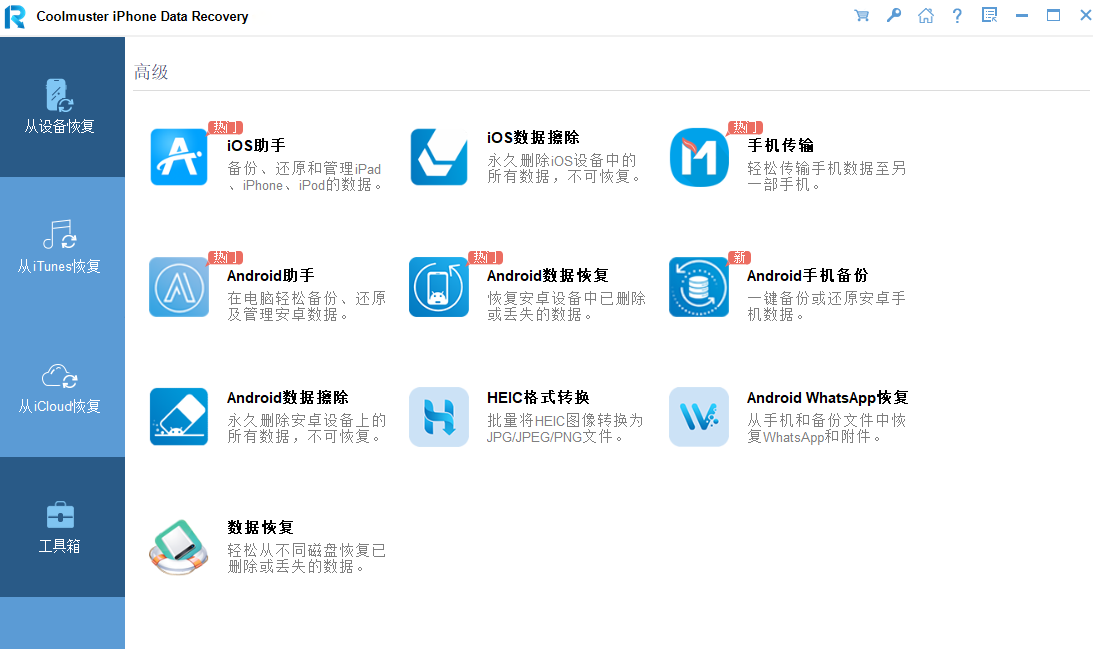
Task: Switch to 从设备恢复 tab
Action: click(x=62, y=107)
